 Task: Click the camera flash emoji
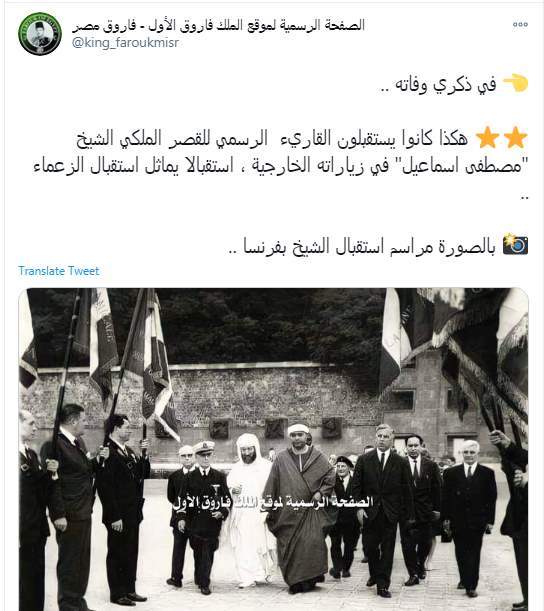(515, 245)
